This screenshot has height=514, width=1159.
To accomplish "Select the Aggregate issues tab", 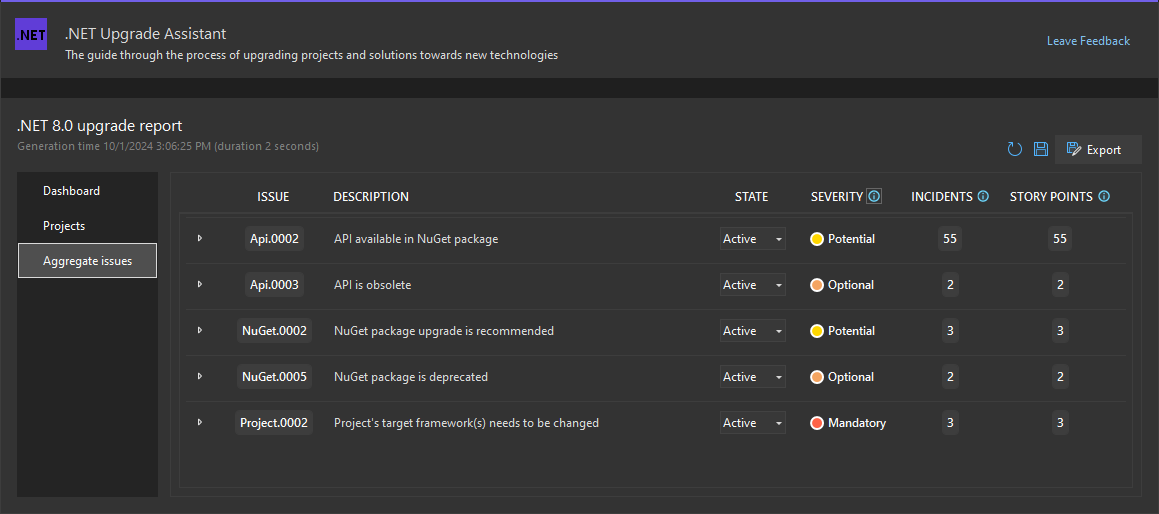I will click(87, 261).
